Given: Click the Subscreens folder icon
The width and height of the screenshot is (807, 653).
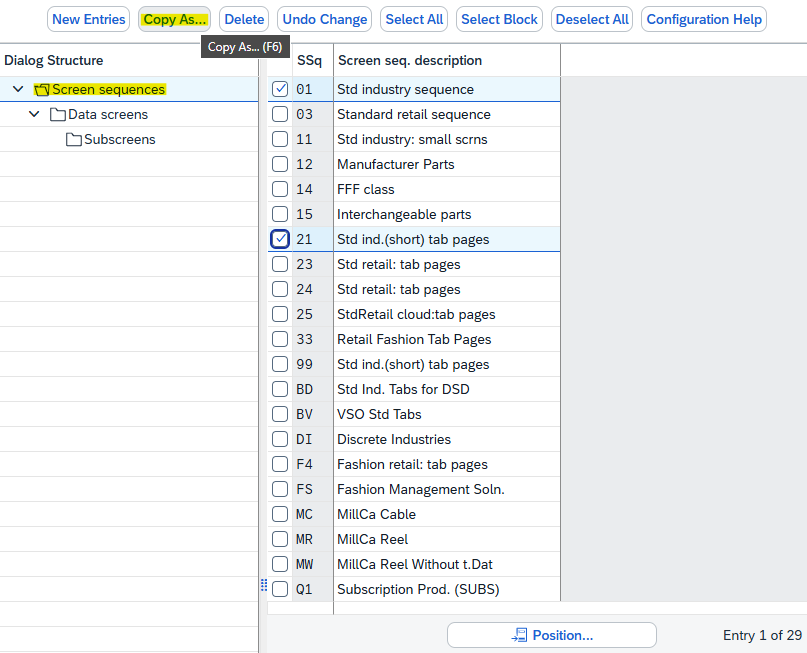Looking at the screenshot, I should (x=74, y=140).
